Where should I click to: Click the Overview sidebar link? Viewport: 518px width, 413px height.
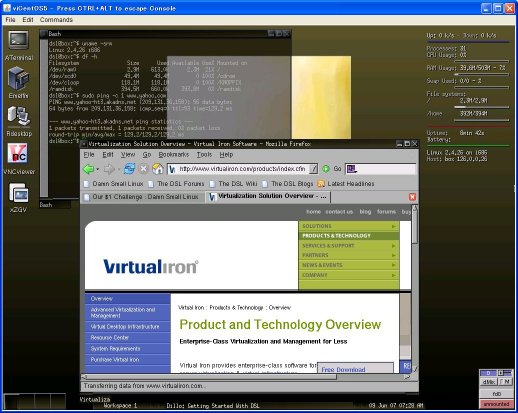pyautogui.click(x=127, y=299)
